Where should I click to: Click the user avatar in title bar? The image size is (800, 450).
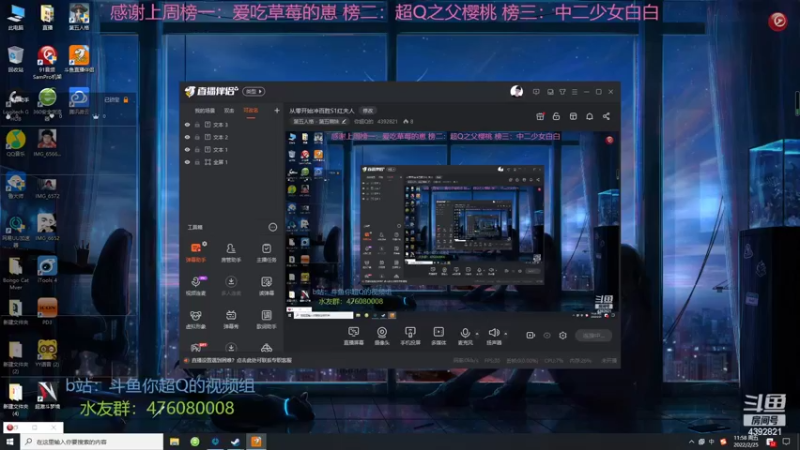(516, 91)
